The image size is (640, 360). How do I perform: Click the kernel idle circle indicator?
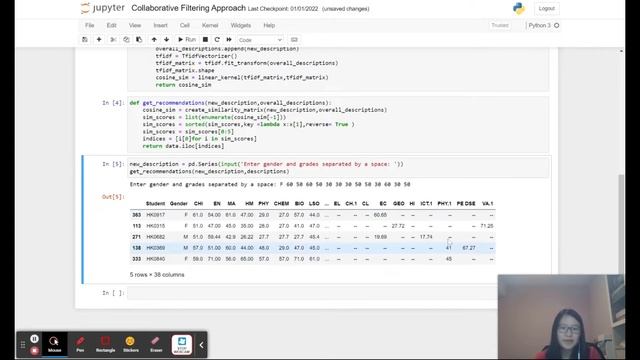[x=556, y=25]
